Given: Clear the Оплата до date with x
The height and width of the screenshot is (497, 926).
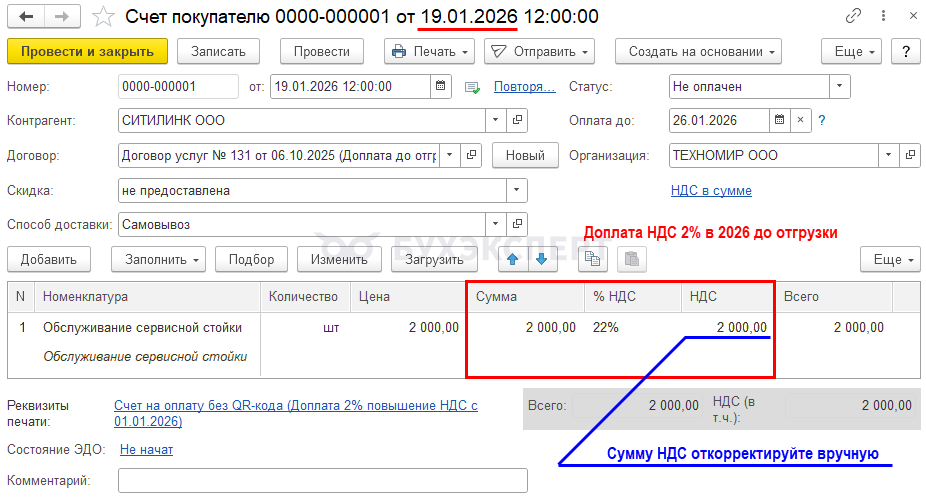Looking at the screenshot, I should click(x=800, y=120).
